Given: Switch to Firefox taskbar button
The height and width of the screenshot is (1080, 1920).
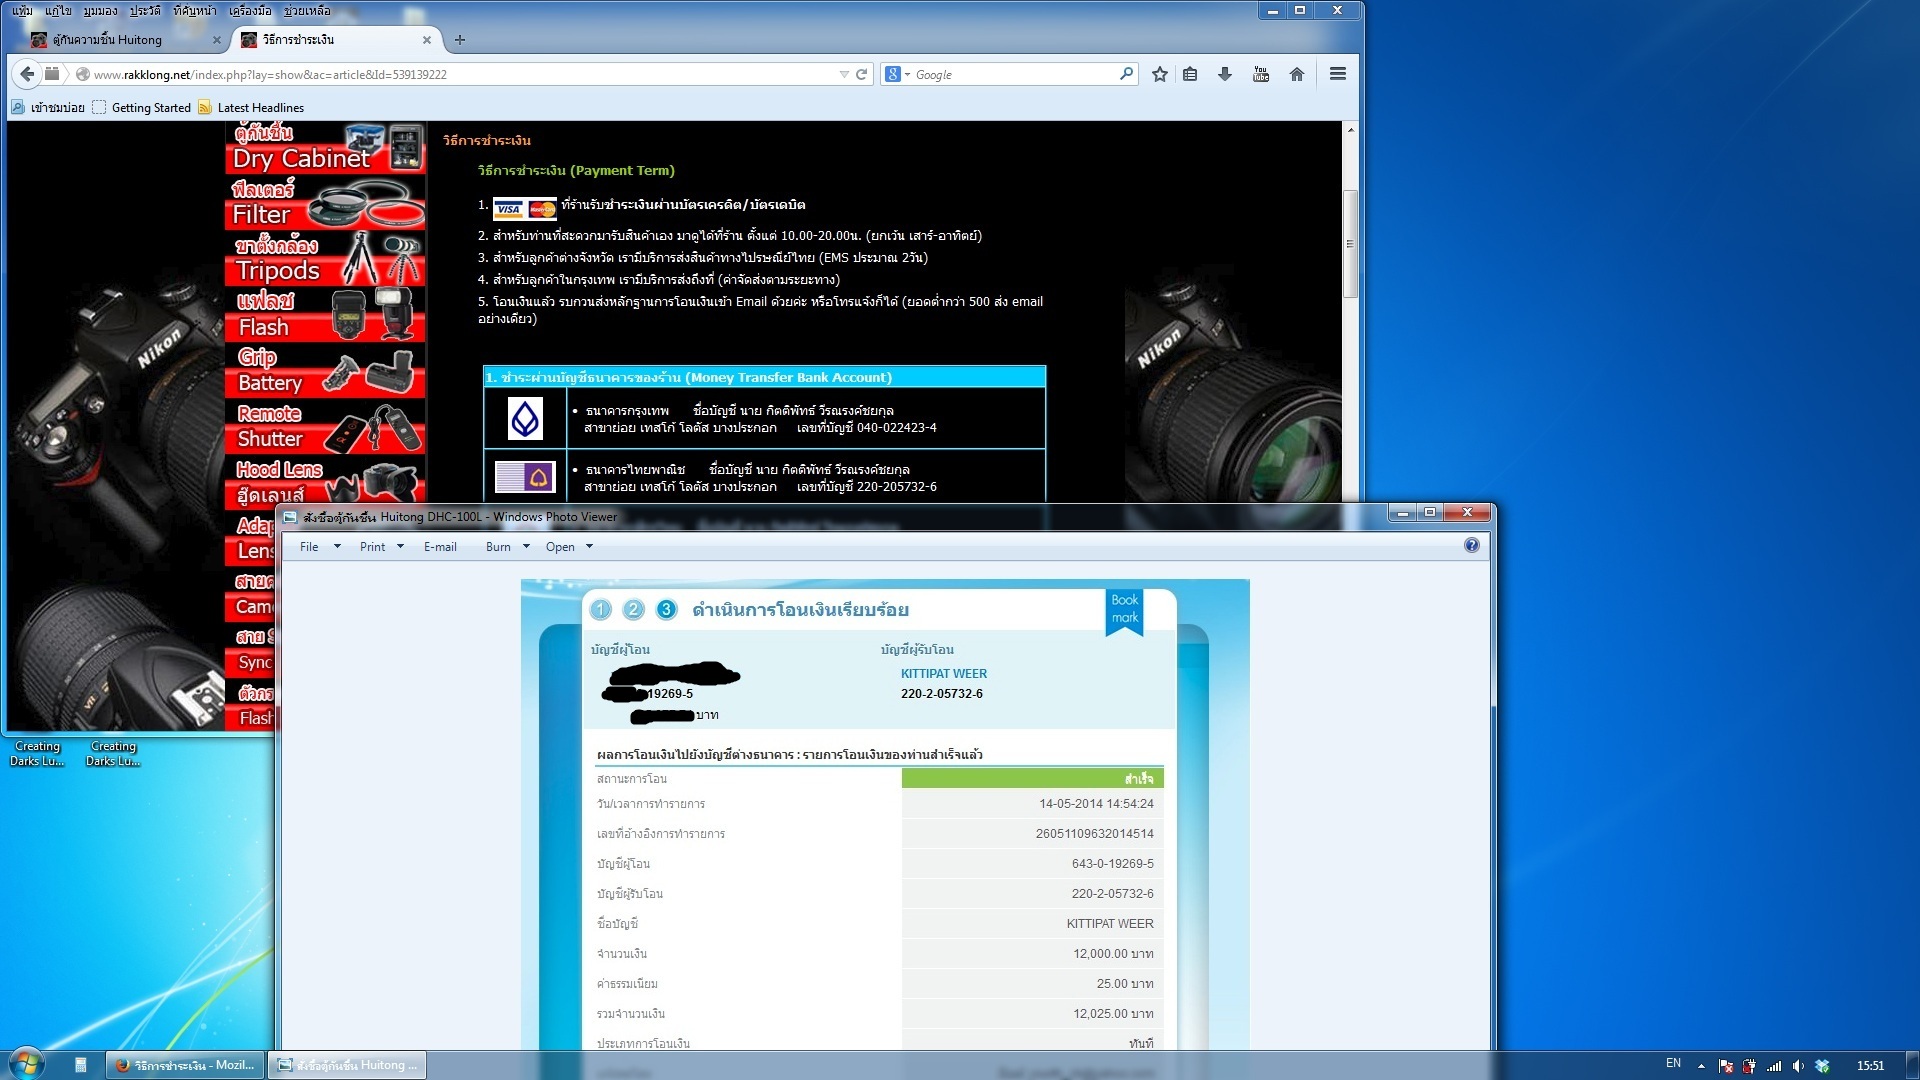Looking at the screenshot, I should (185, 1065).
